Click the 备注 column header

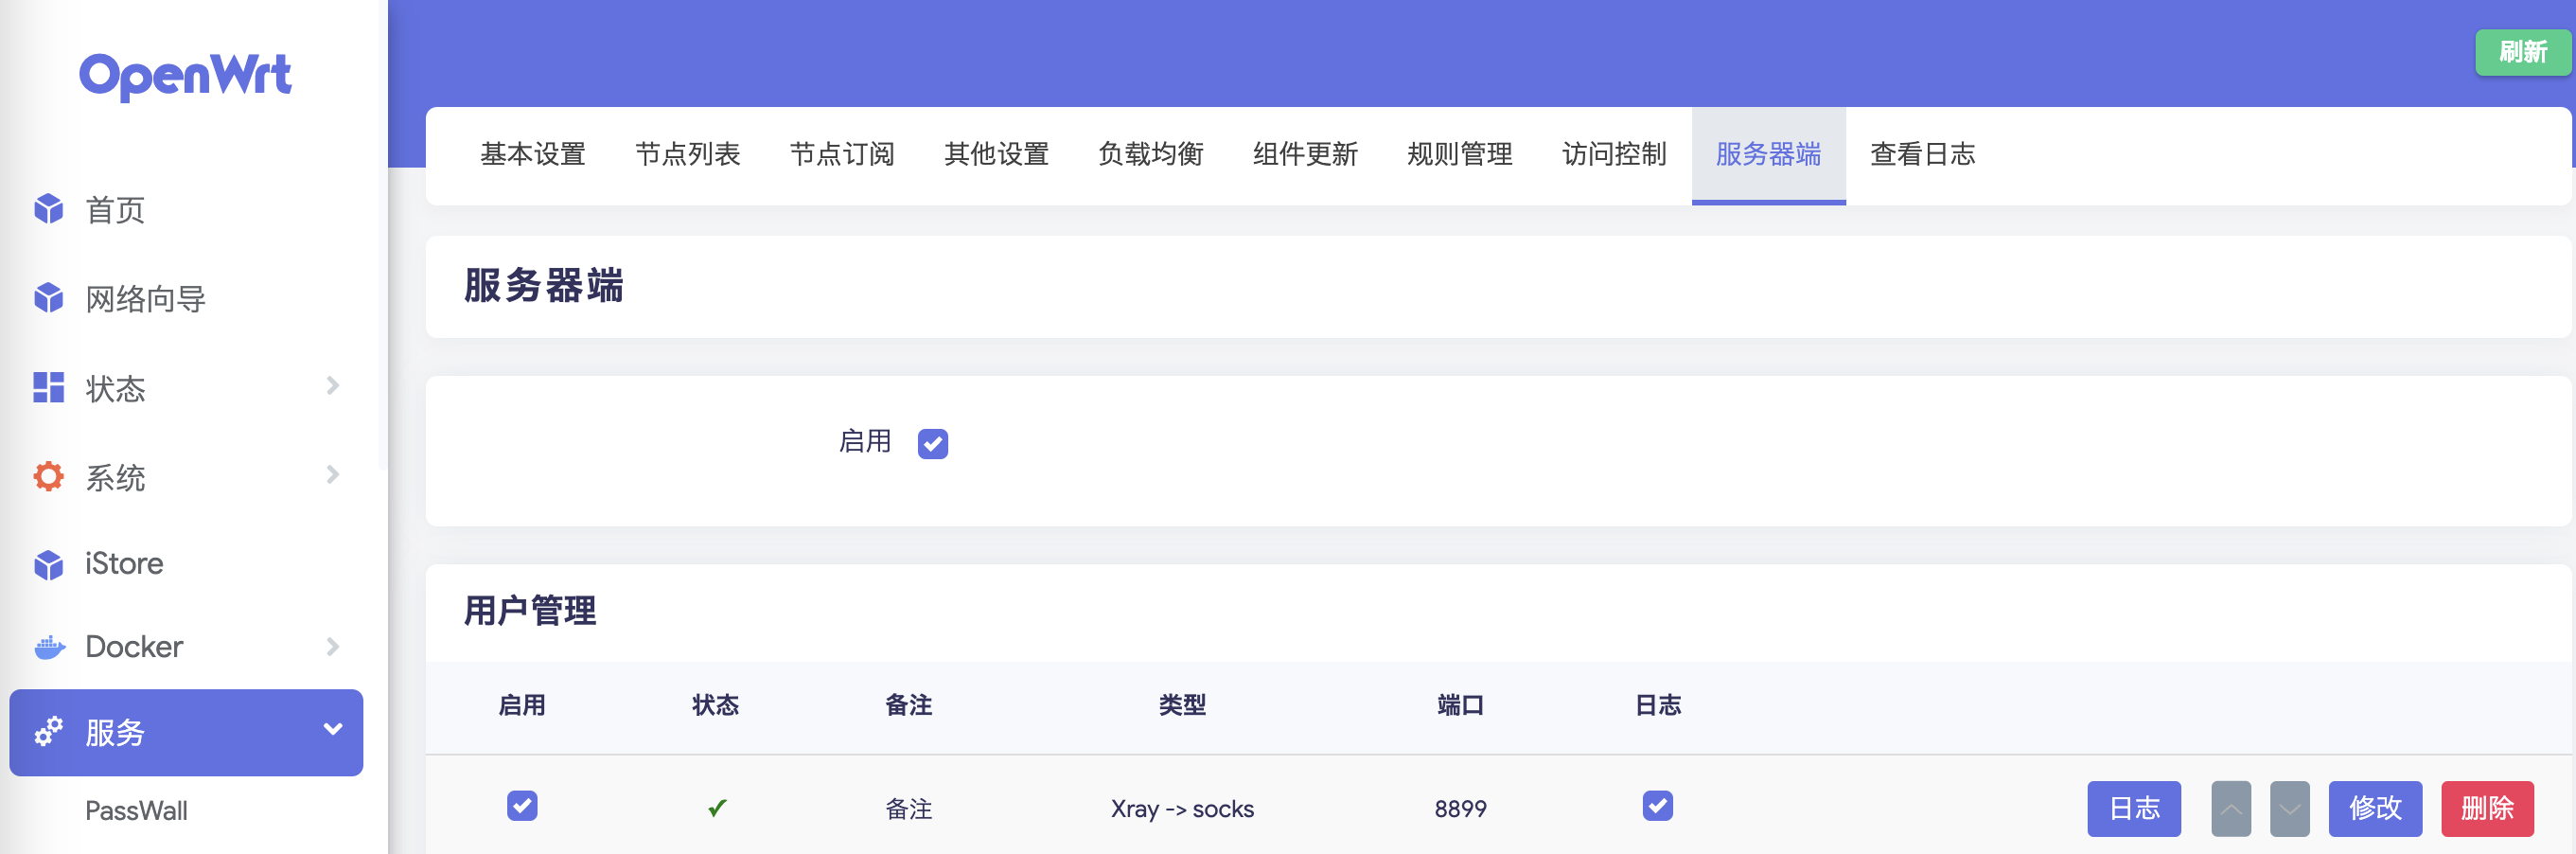click(x=908, y=705)
